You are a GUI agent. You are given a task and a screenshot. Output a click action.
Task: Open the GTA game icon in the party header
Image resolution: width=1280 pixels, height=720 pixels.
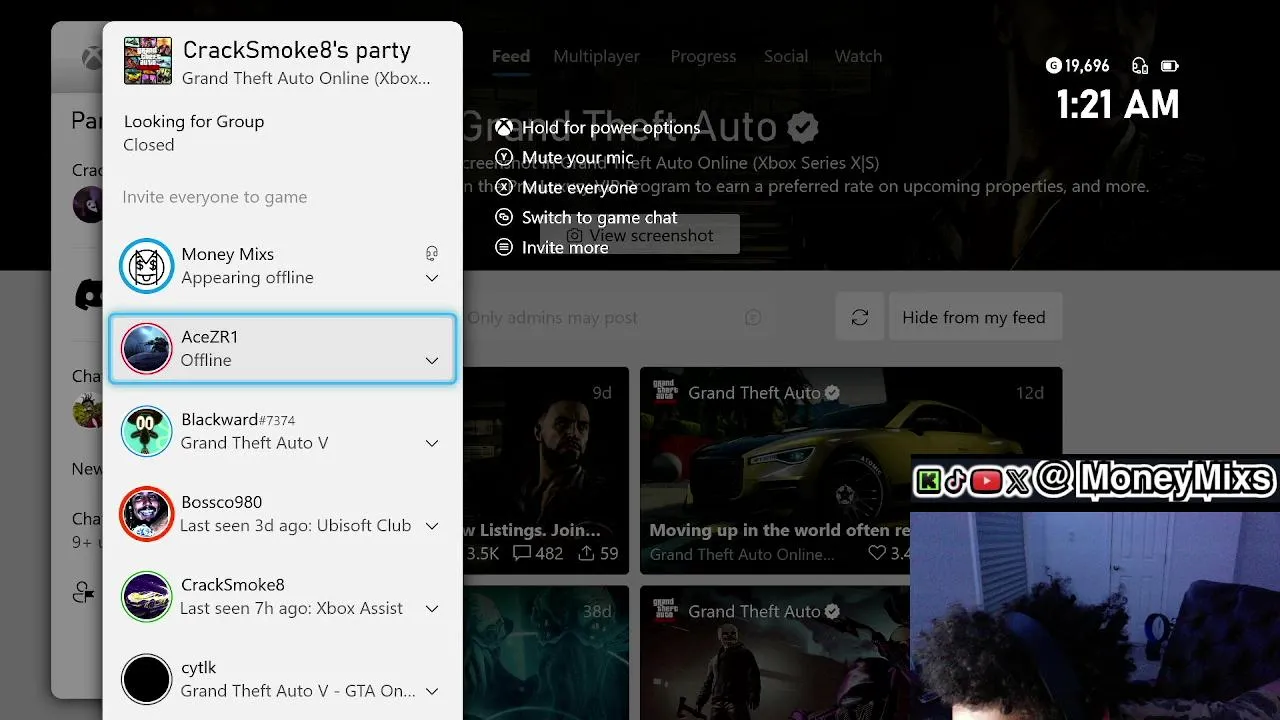(x=147, y=61)
